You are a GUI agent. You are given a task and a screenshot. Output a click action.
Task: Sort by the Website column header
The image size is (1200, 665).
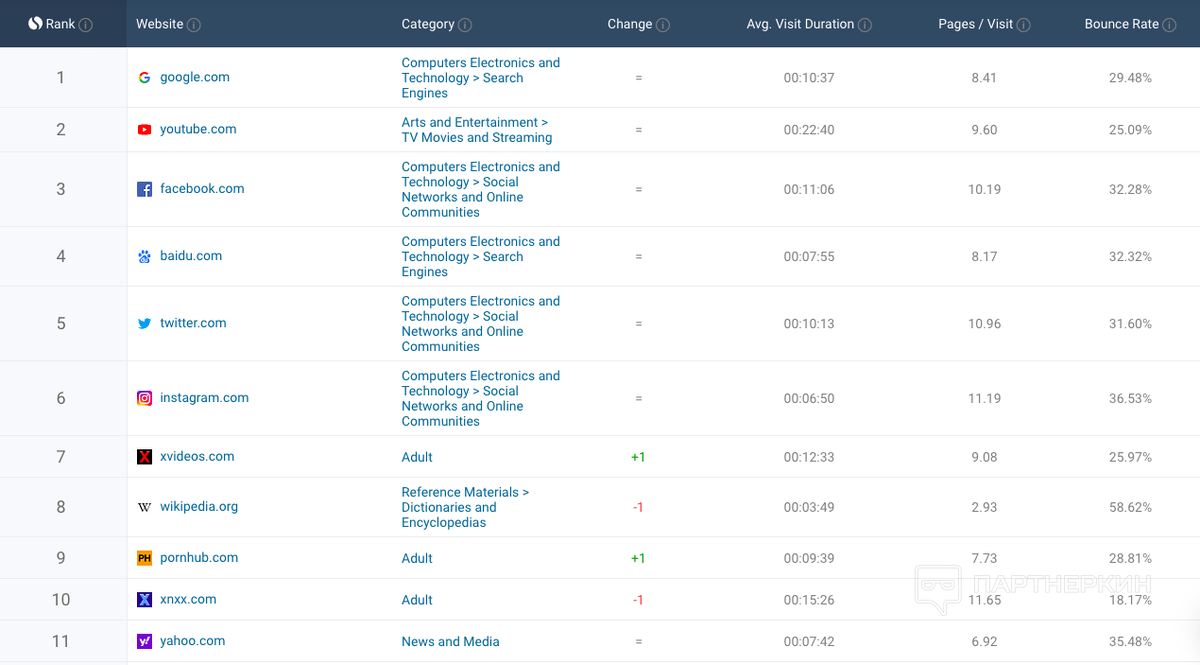click(x=160, y=24)
